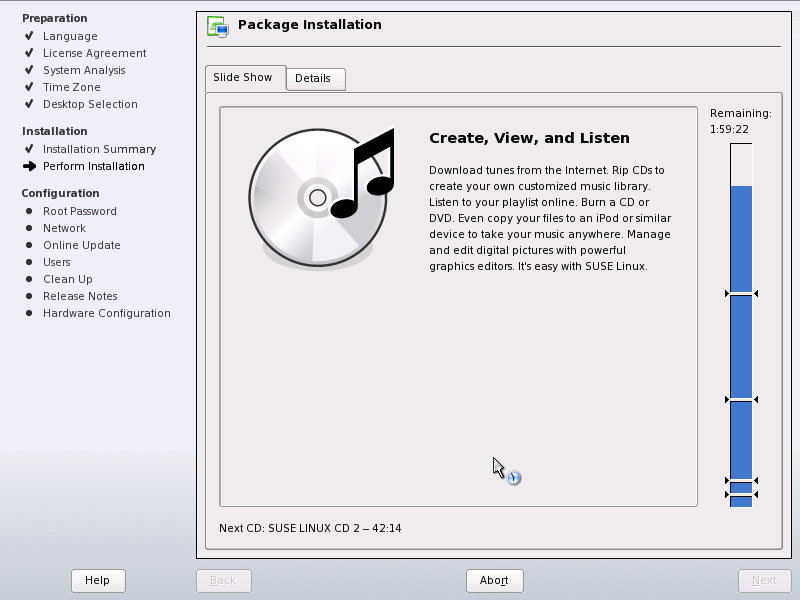Click the Configuration section heading

pos(60,193)
